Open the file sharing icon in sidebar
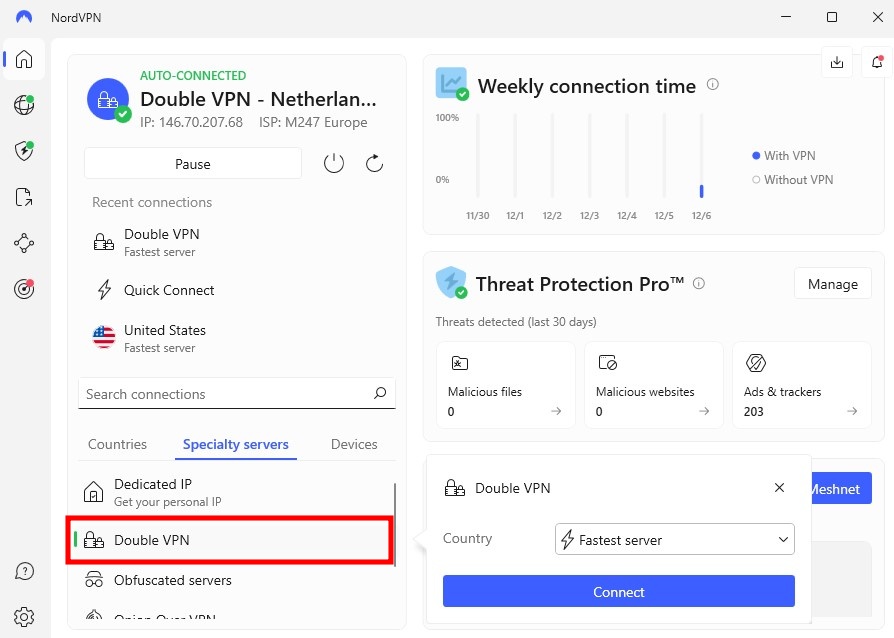The width and height of the screenshot is (894, 638). tap(24, 197)
